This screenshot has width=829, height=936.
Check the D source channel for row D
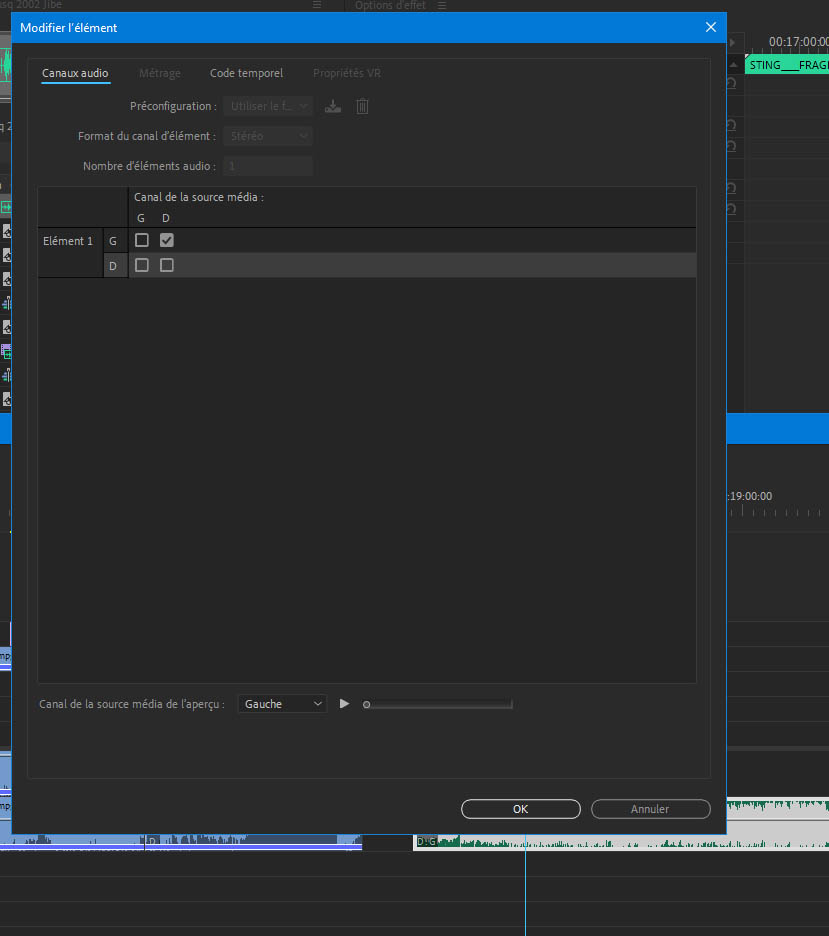[x=167, y=265]
